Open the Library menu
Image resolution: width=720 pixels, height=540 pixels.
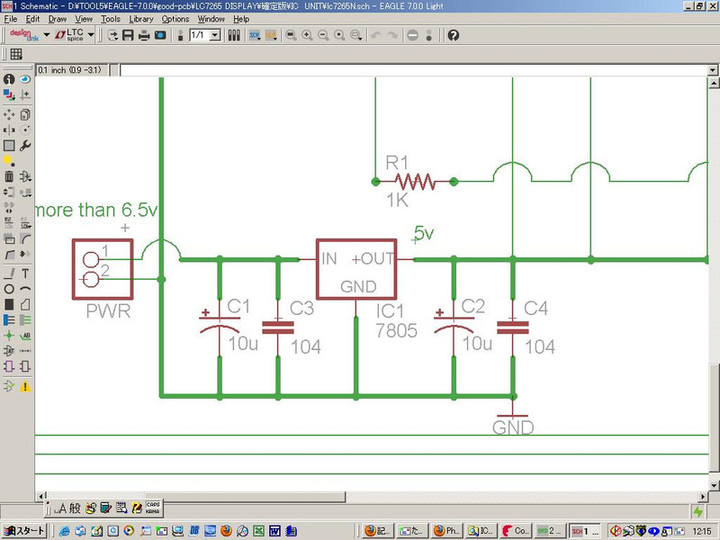point(141,19)
